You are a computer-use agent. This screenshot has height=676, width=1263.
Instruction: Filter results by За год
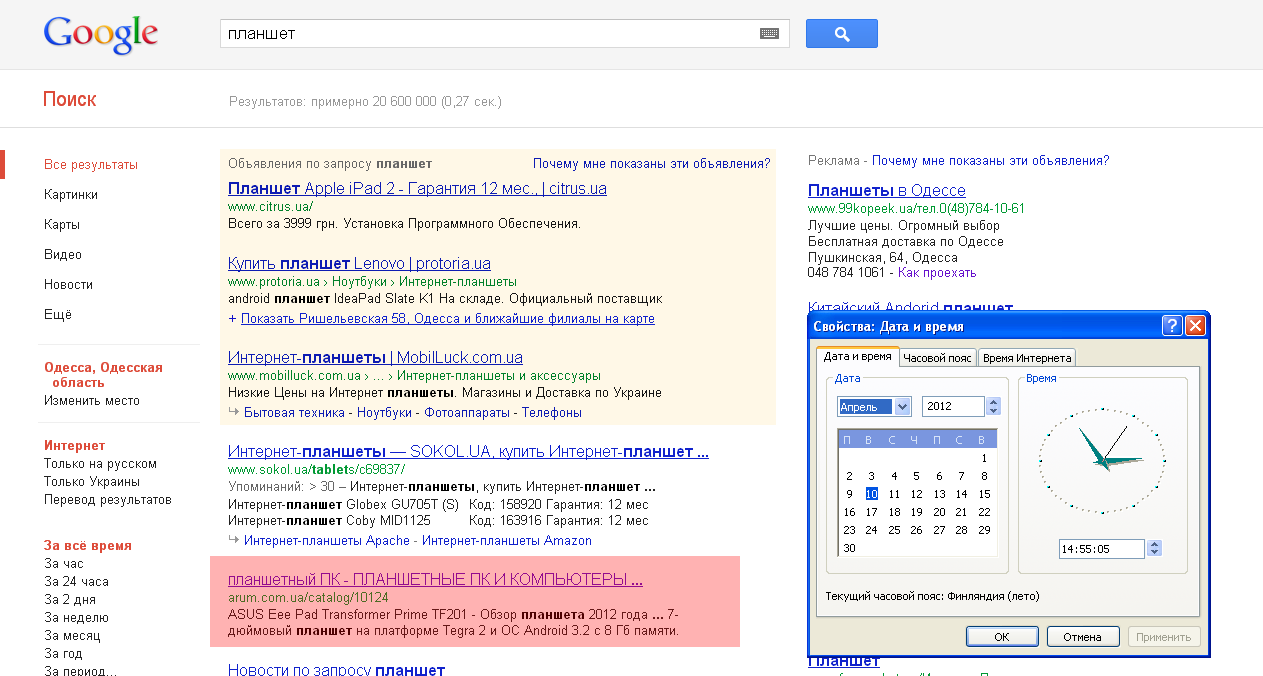pos(63,654)
